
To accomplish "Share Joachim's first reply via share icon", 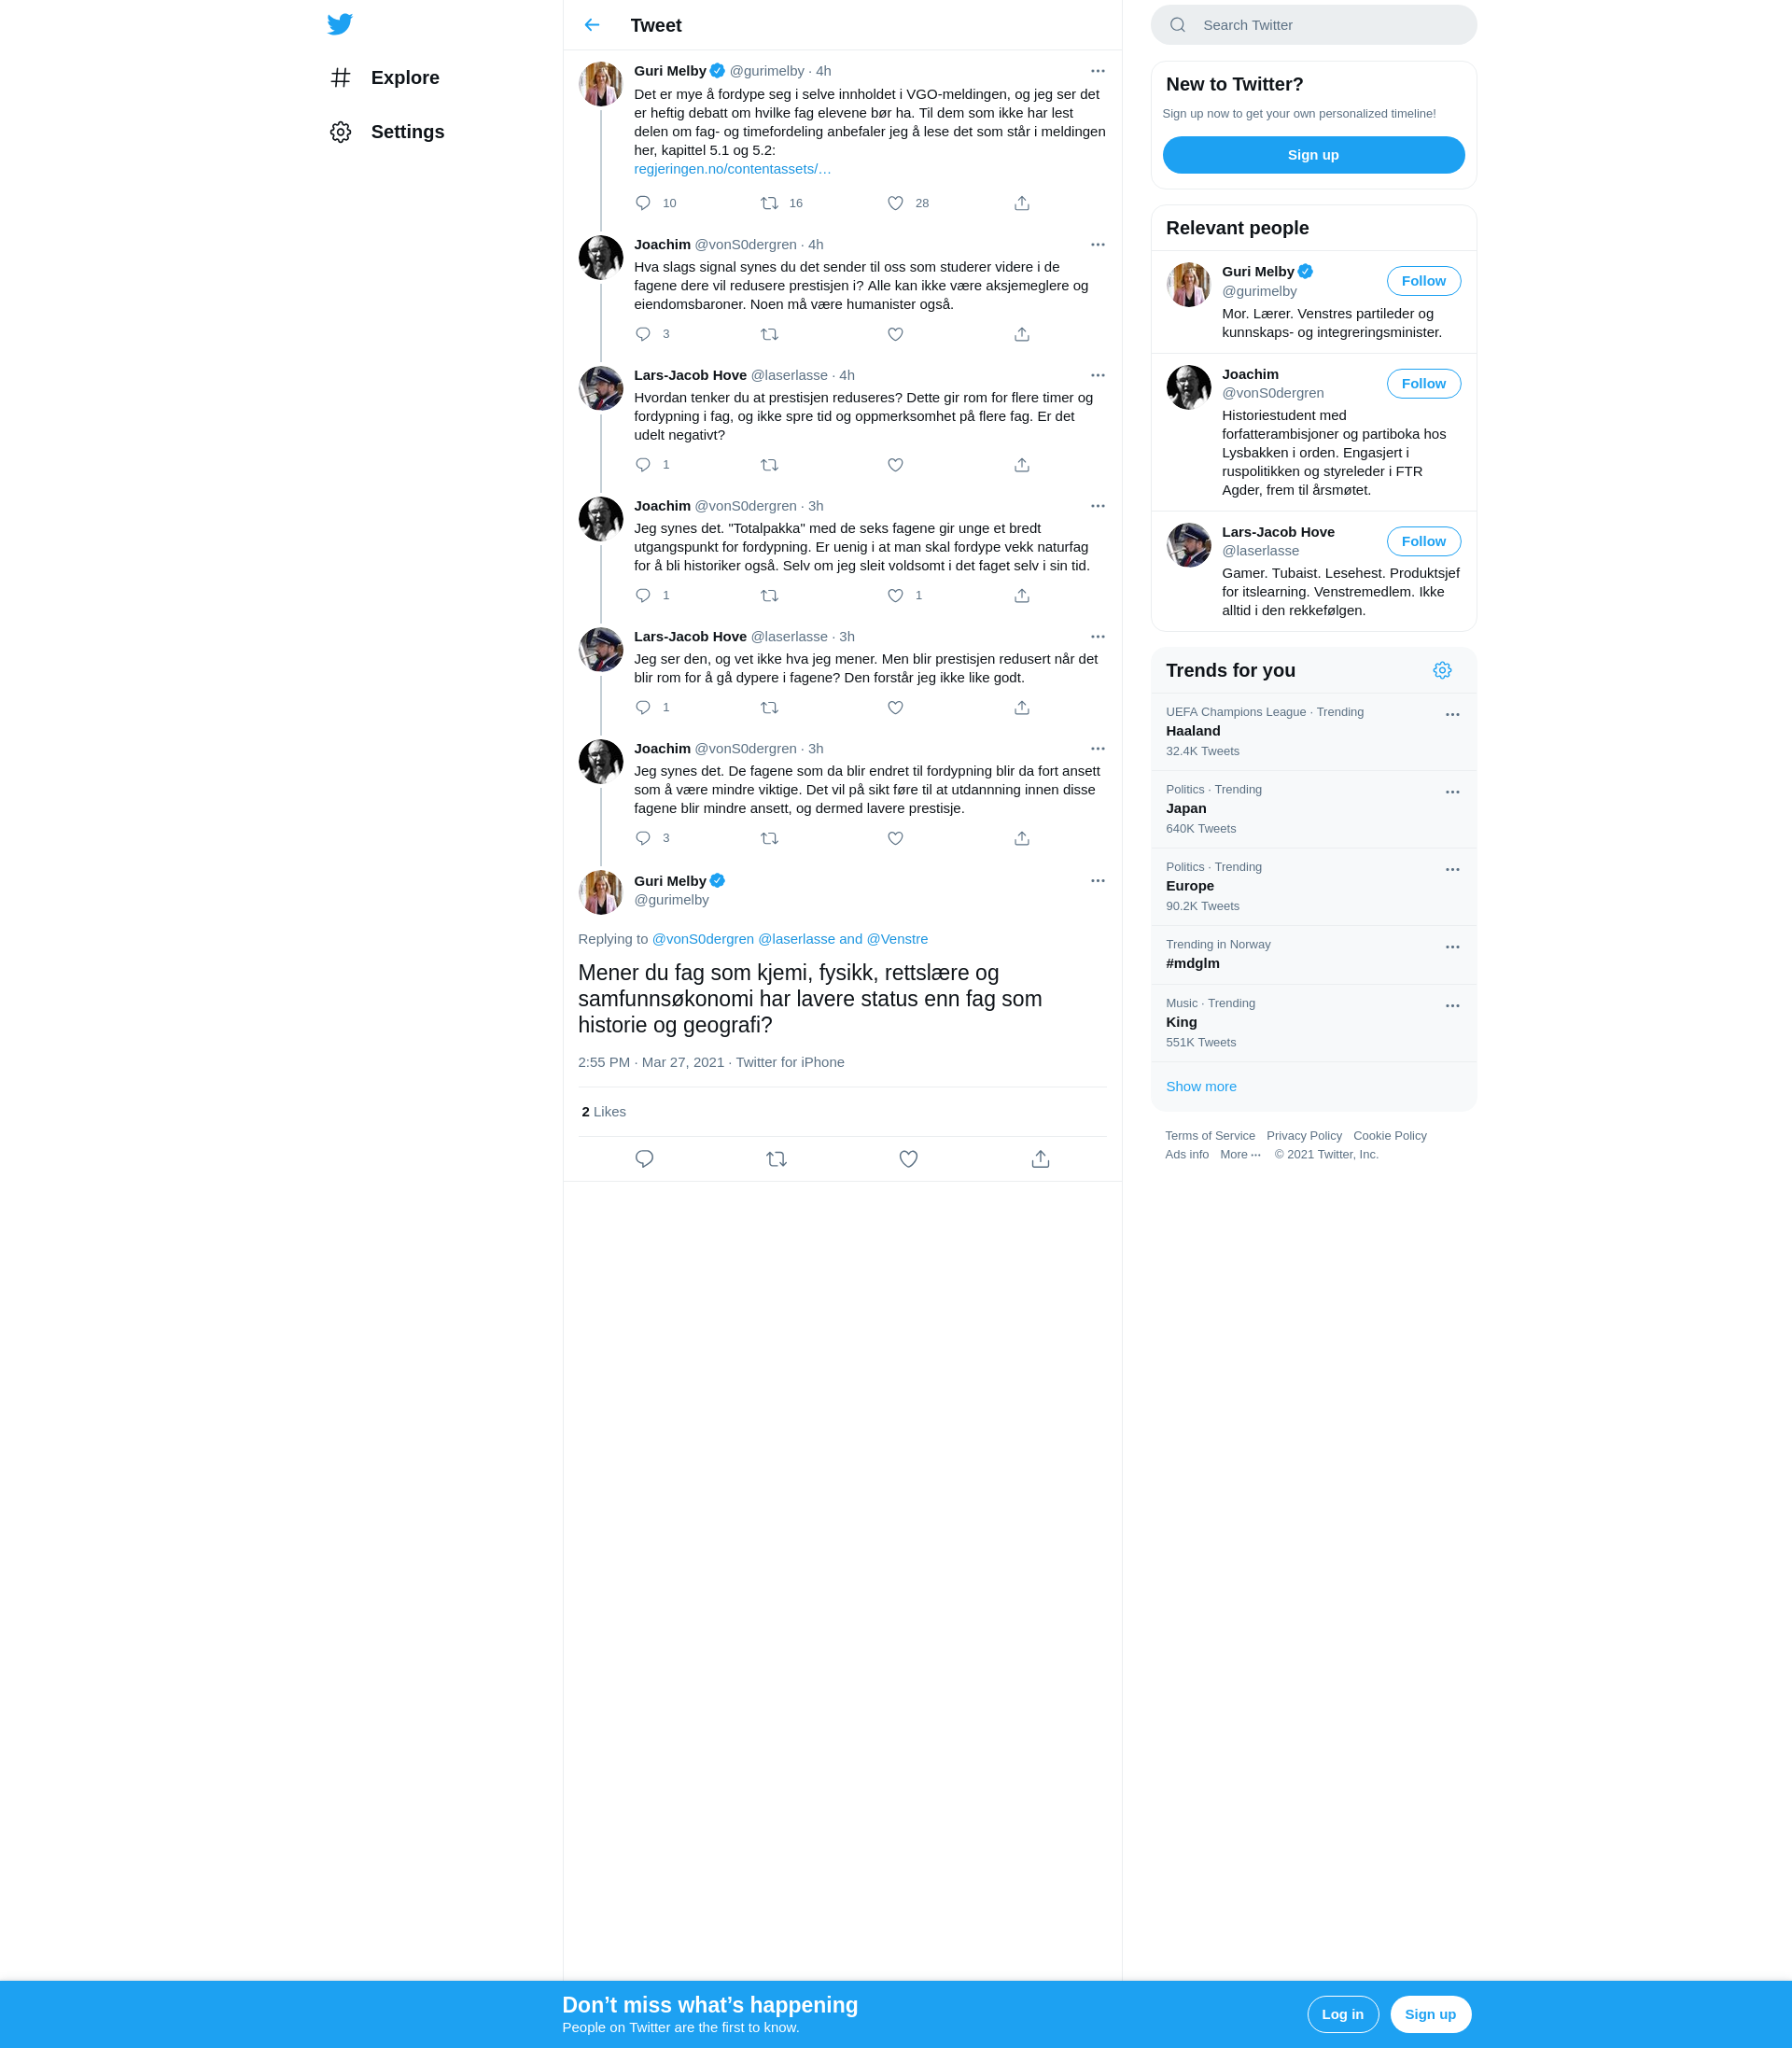I will [1021, 334].
